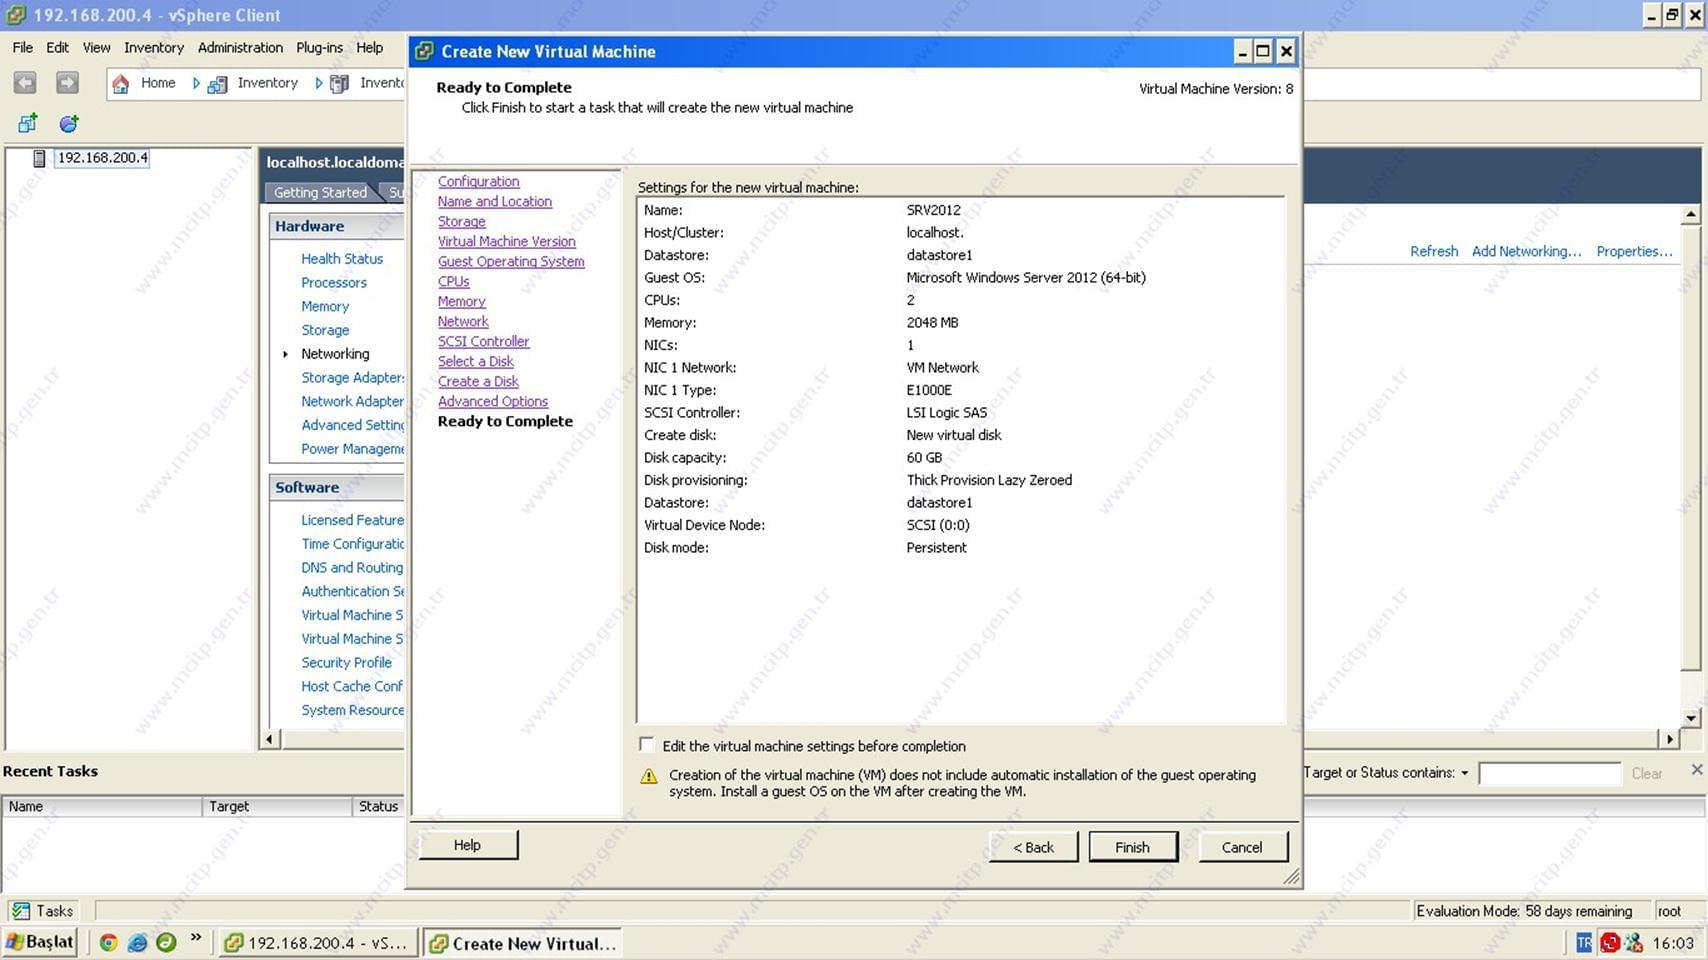Go to CPUs wizard step
The width and height of the screenshot is (1708, 960).
pyautogui.click(x=454, y=281)
